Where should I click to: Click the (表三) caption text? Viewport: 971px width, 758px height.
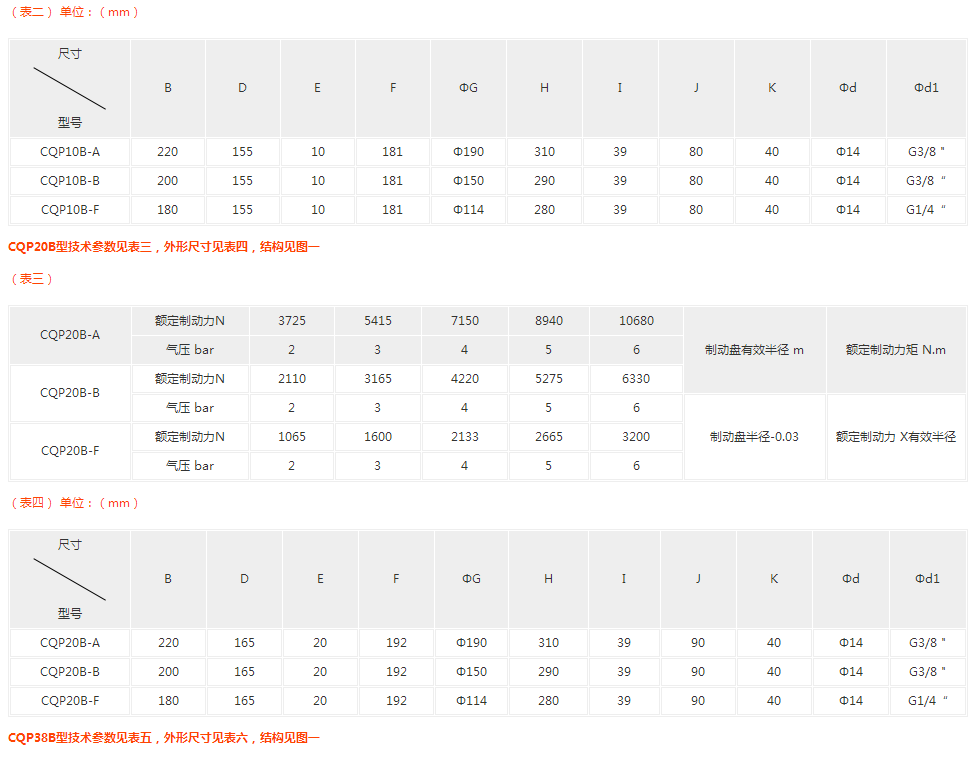pyautogui.click(x=32, y=279)
